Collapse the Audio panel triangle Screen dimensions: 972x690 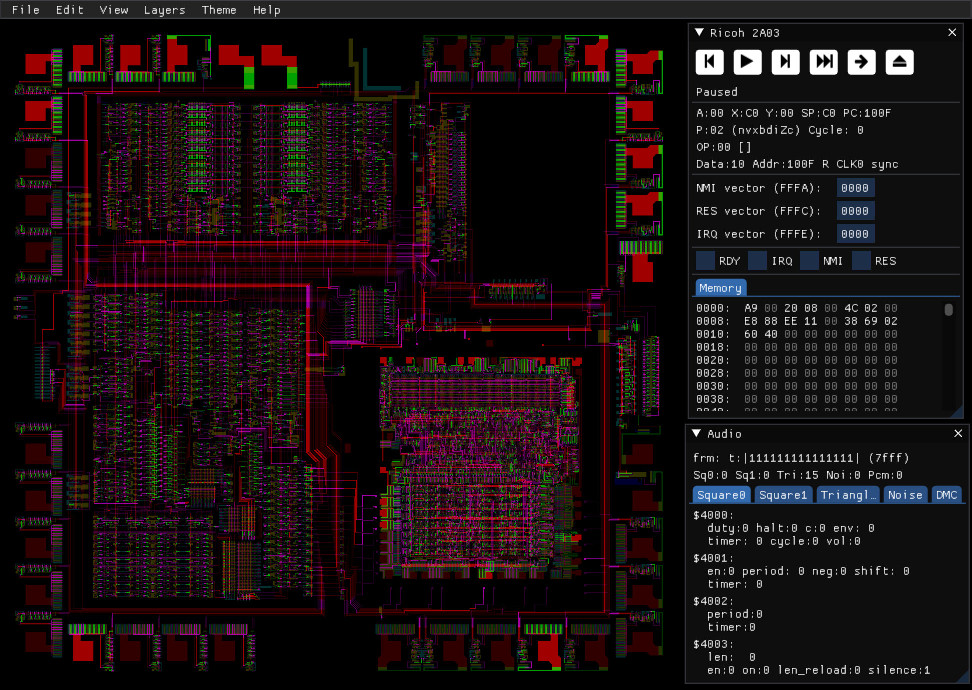(x=697, y=433)
